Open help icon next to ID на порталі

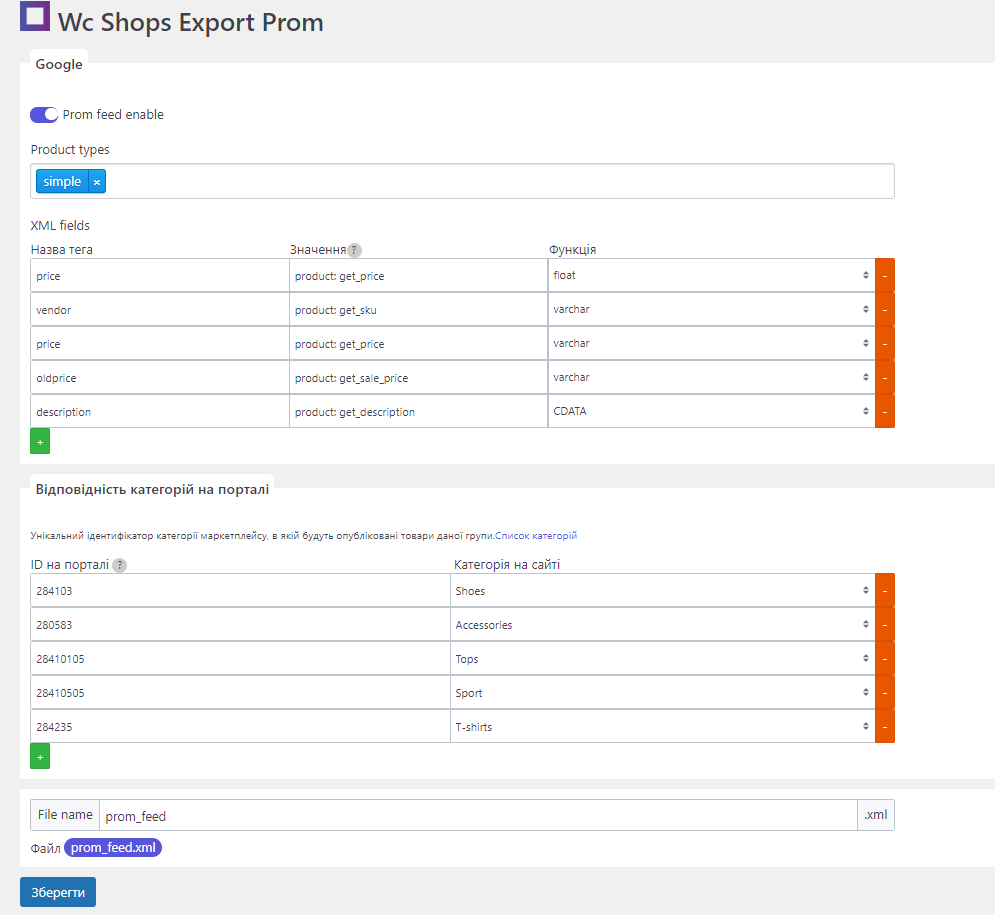pos(119,565)
